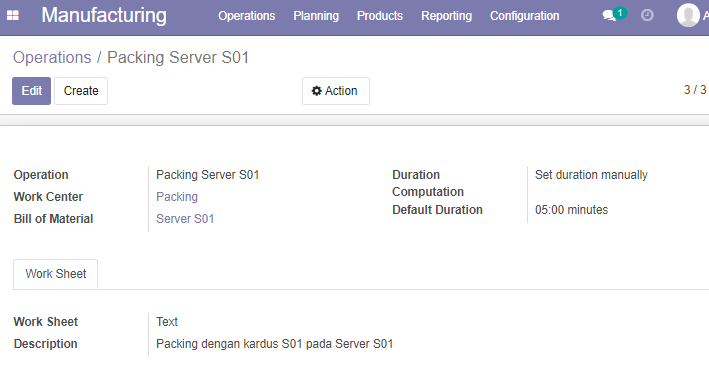Open the Action dropdown button
This screenshot has width=709, height=369.
pos(336,91)
